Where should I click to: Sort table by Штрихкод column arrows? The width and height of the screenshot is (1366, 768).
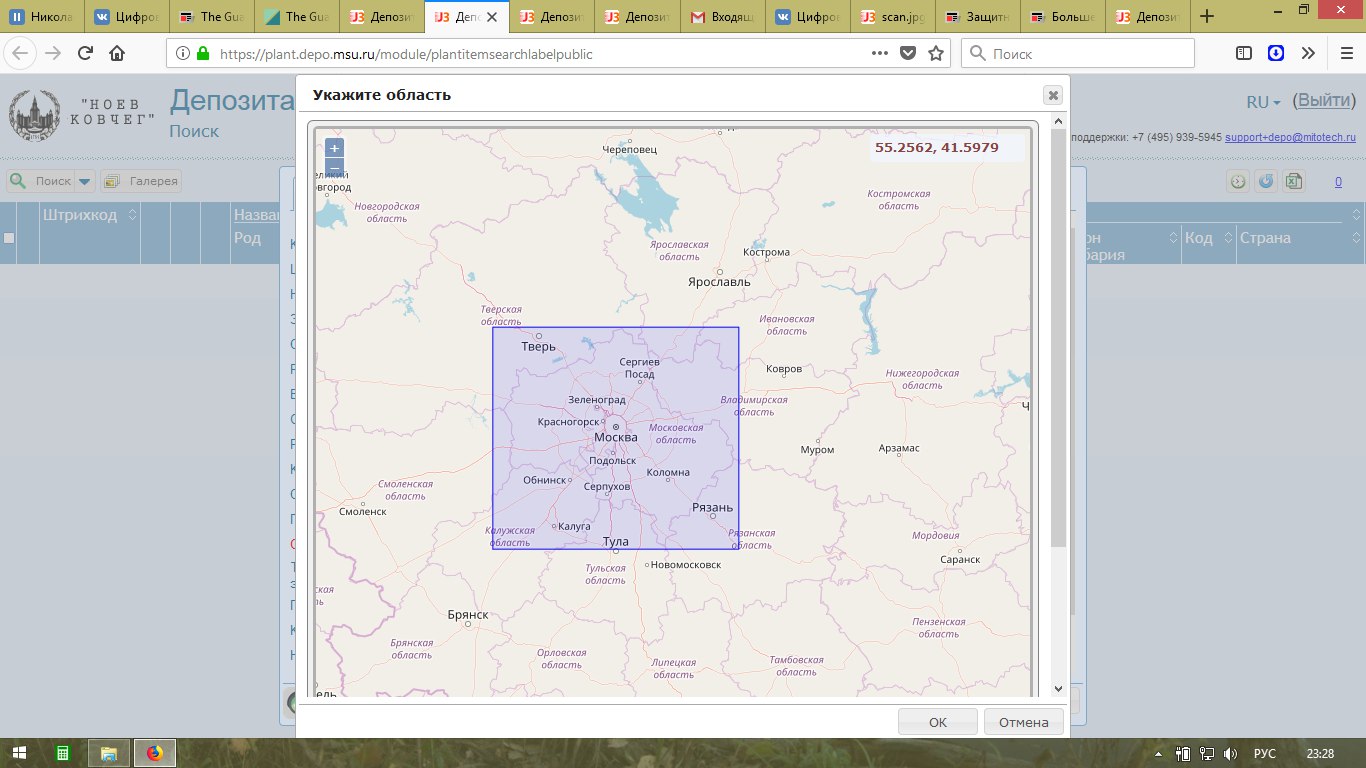coord(132,214)
